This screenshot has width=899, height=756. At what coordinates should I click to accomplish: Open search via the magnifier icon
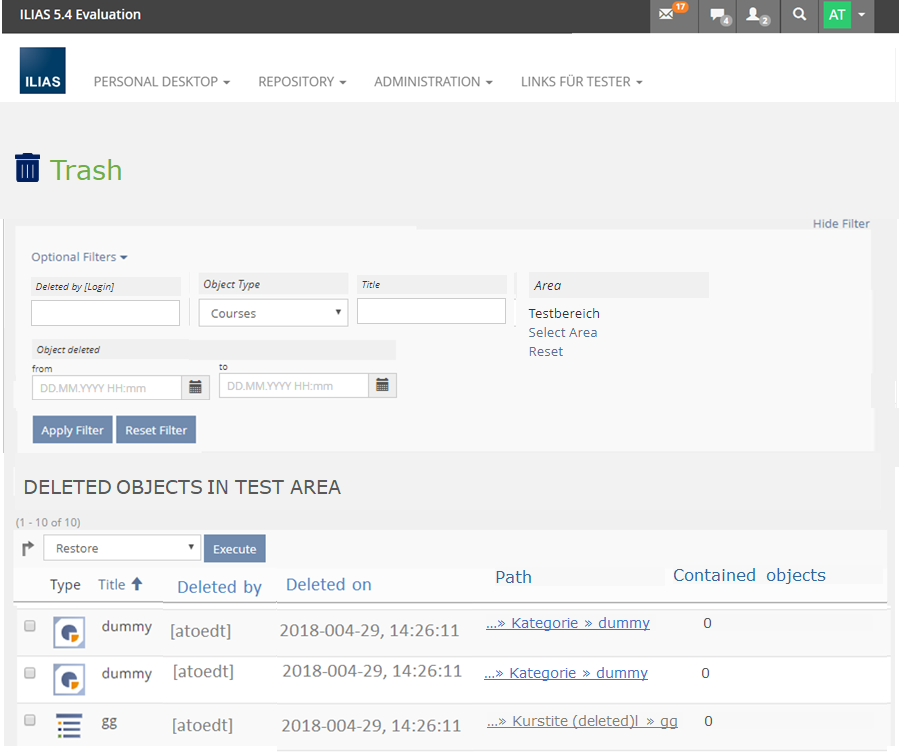pos(798,15)
